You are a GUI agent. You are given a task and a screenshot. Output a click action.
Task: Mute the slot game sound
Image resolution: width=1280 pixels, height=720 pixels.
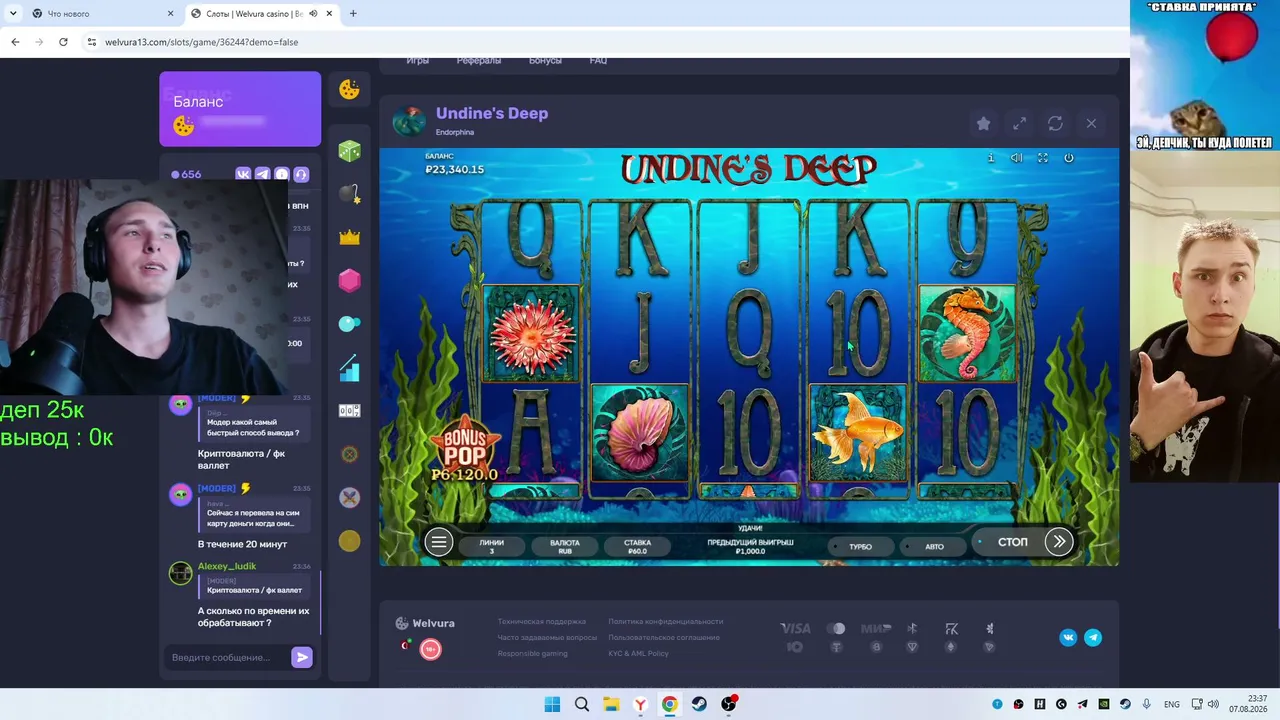(x=1016, y=158)
